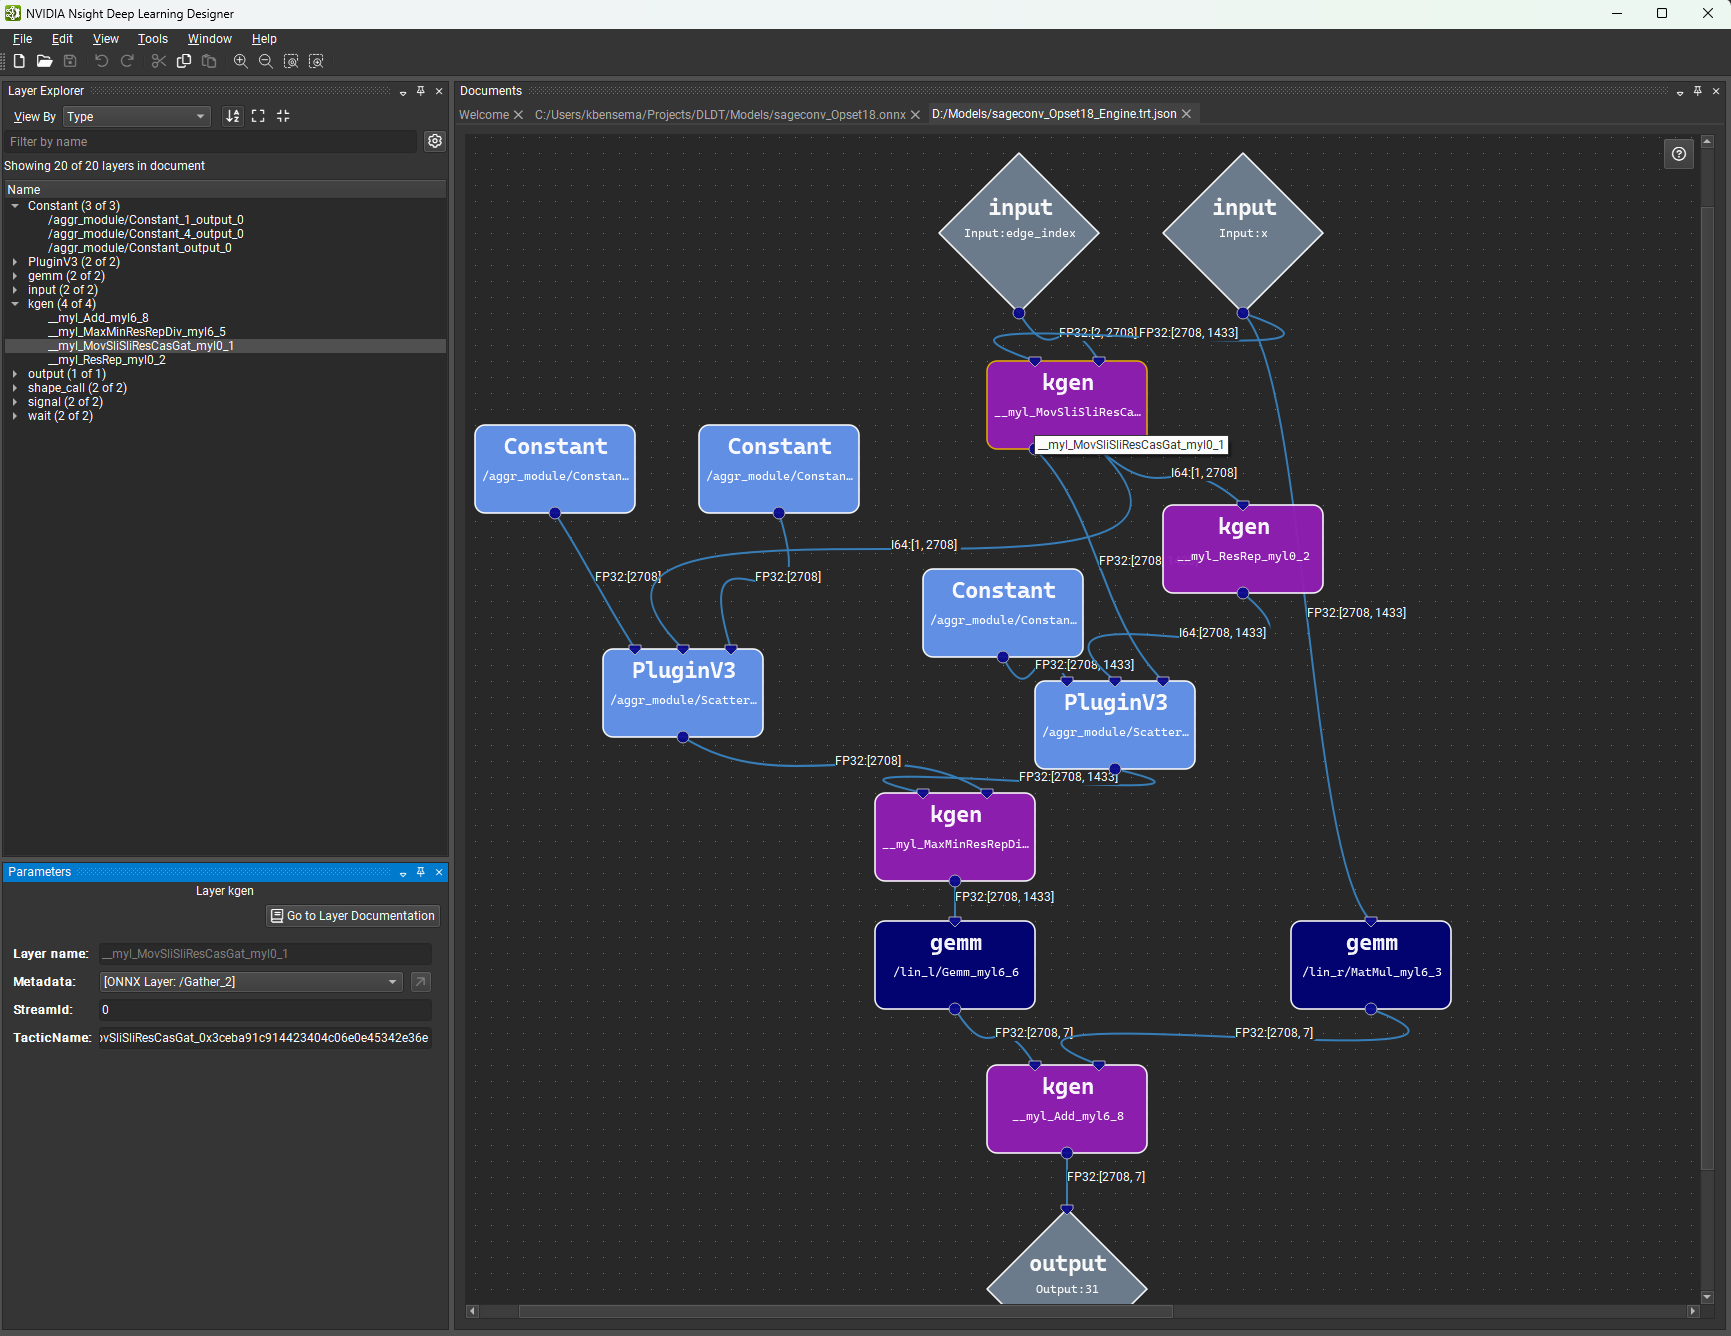1731x1336 pixels.
Task: Close the Welcome tab
Action: [x=518, y=115]
